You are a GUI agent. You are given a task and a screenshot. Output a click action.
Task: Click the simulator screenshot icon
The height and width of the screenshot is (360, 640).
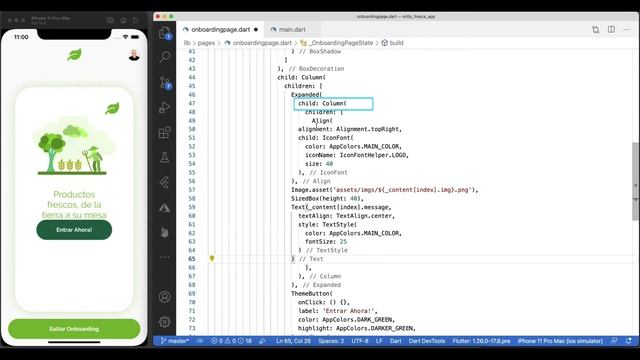(x=110, y=20)
